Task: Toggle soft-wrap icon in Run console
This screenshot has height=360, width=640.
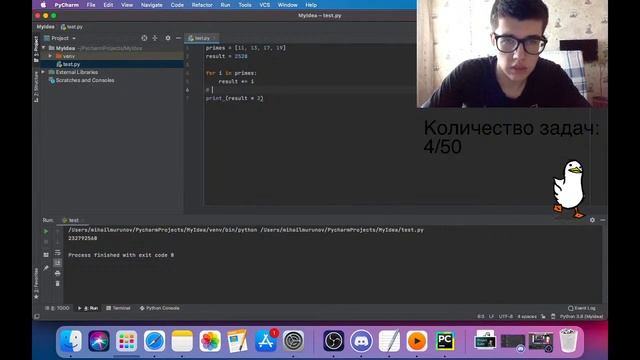Action: tap(58, 253)
